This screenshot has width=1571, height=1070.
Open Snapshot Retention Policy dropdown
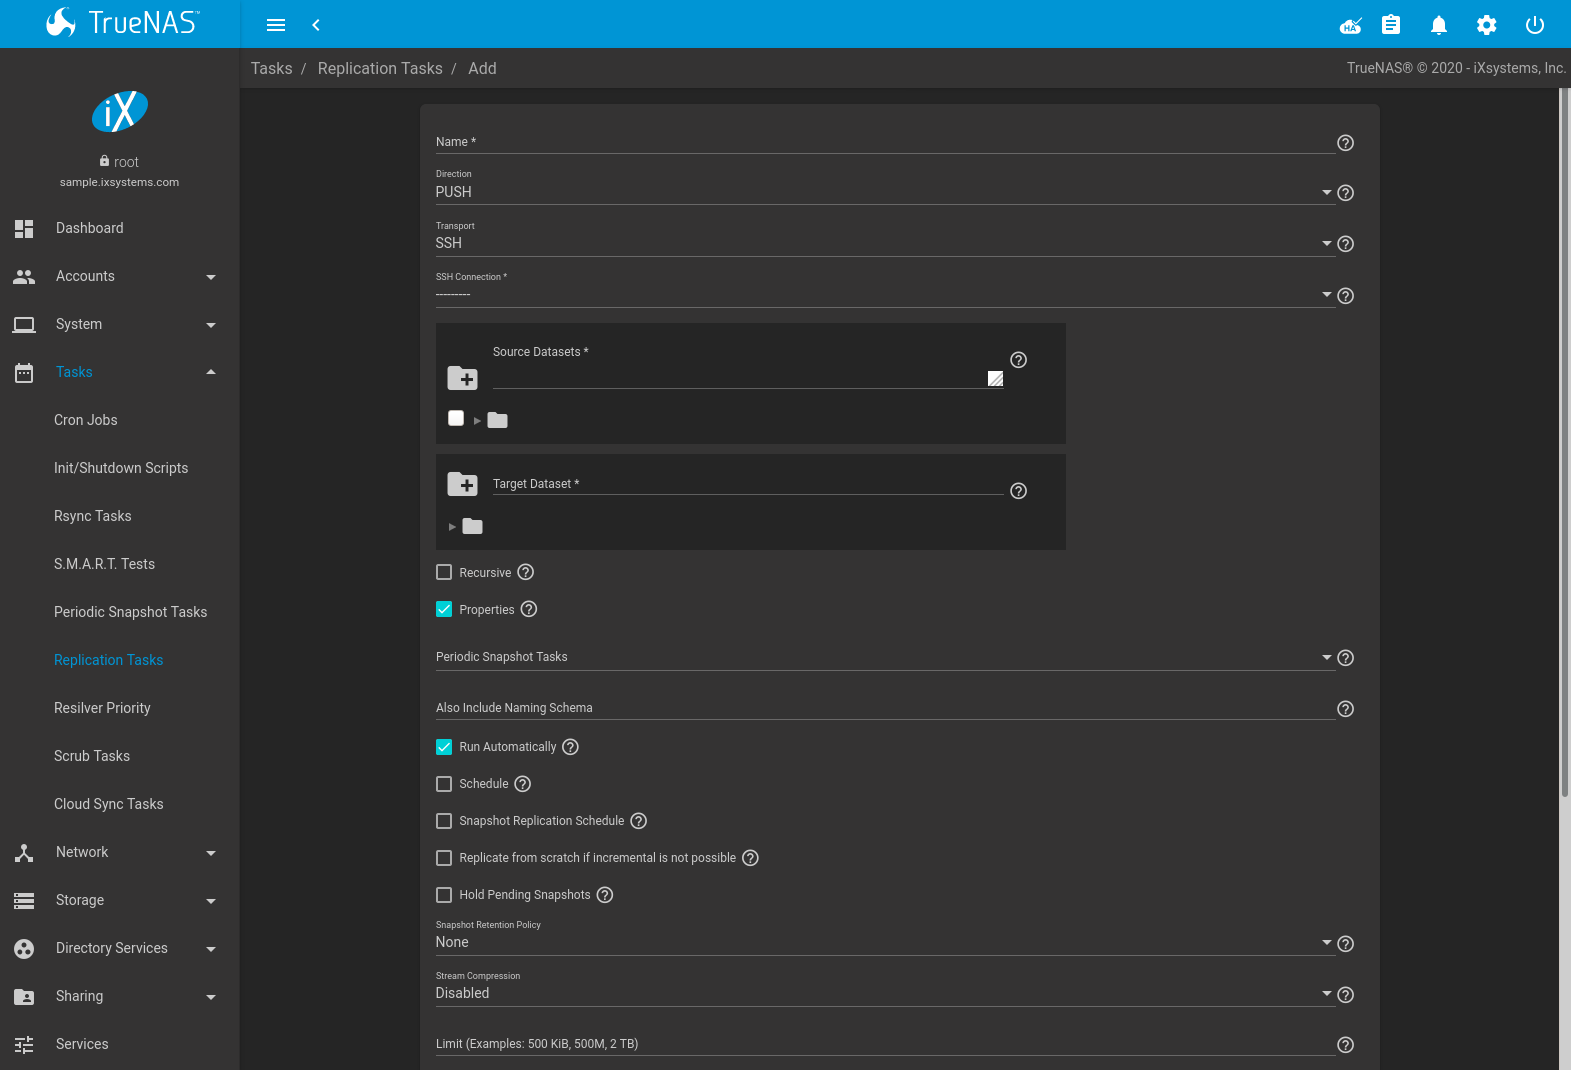(885, 942)
